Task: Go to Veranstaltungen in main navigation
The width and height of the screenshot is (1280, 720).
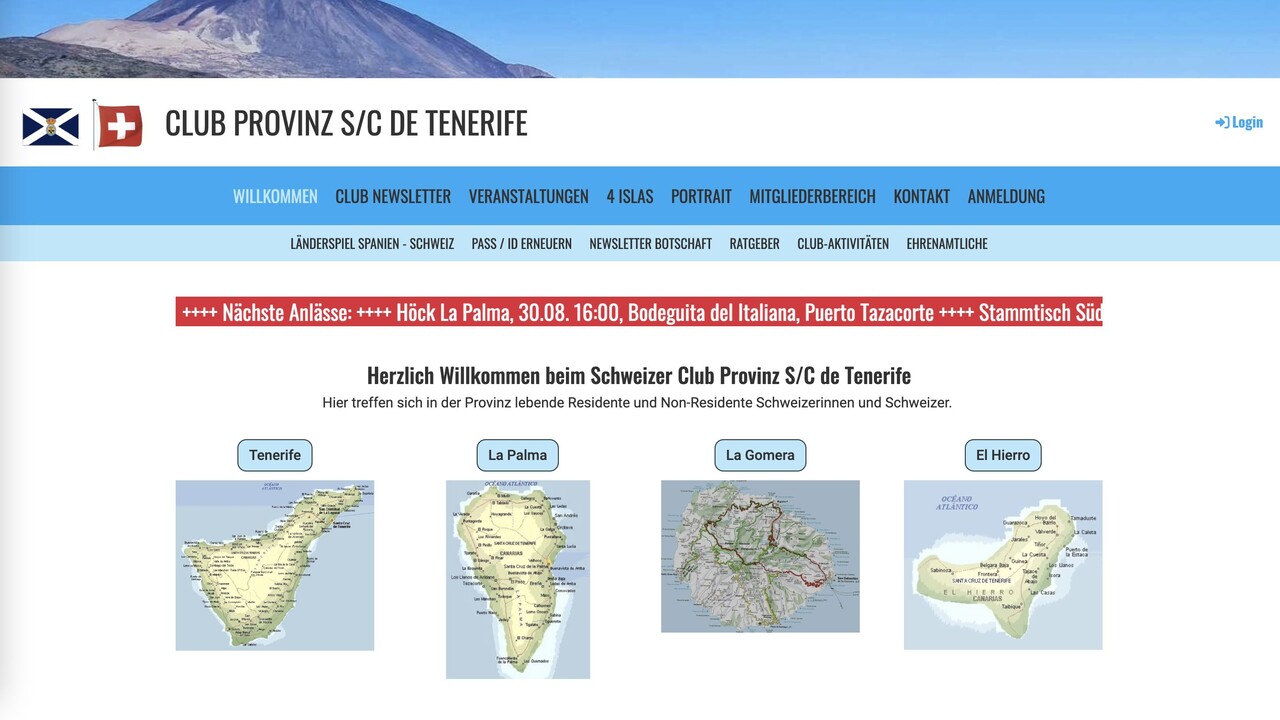Action: (528, 196)
